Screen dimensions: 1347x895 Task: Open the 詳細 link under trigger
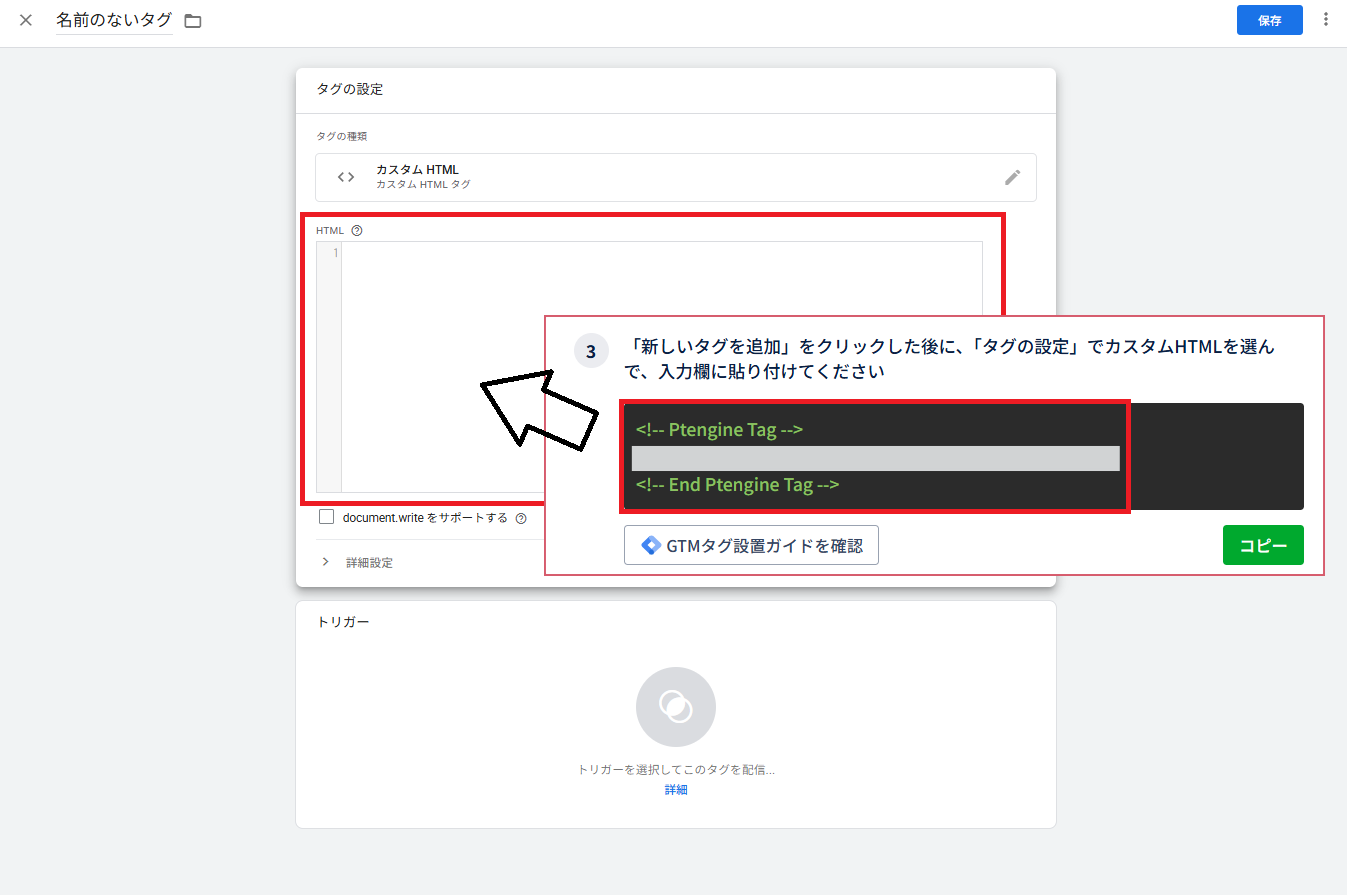676,790
